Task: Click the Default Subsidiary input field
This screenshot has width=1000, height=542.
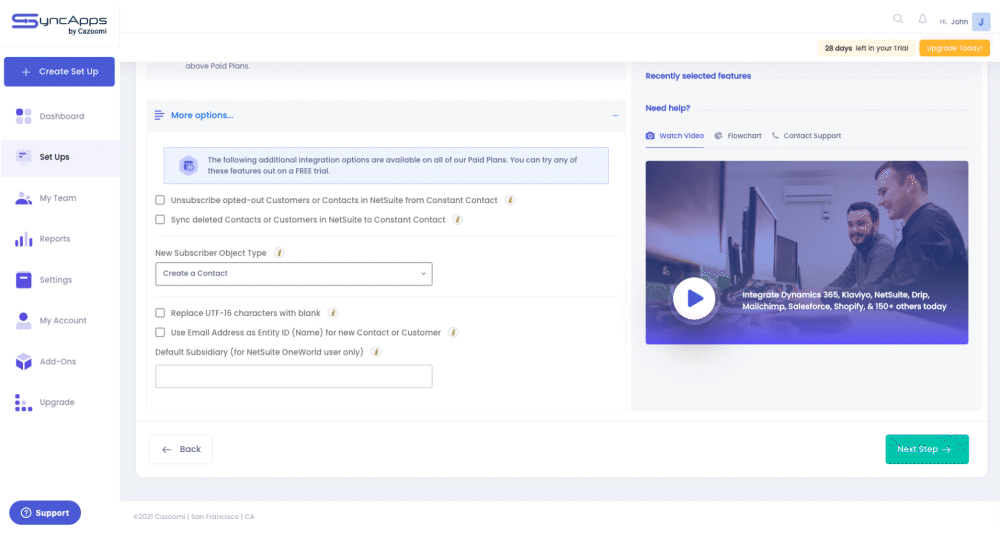Action: click(x=293, y=376)
